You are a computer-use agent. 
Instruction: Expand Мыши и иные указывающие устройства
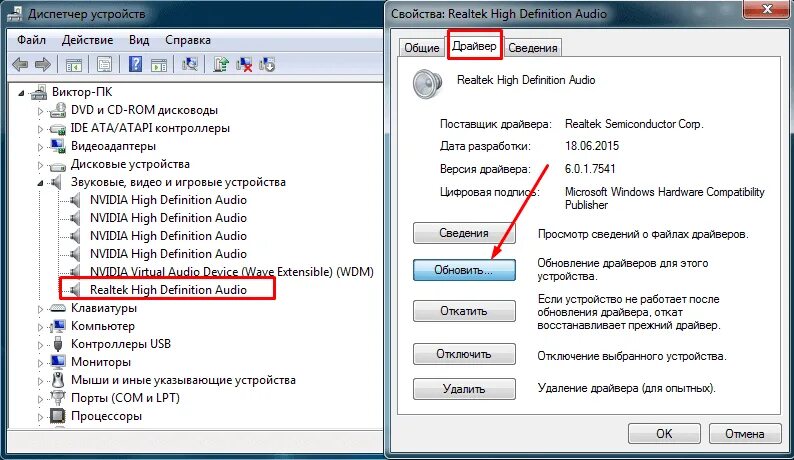[x=41, y=381]
